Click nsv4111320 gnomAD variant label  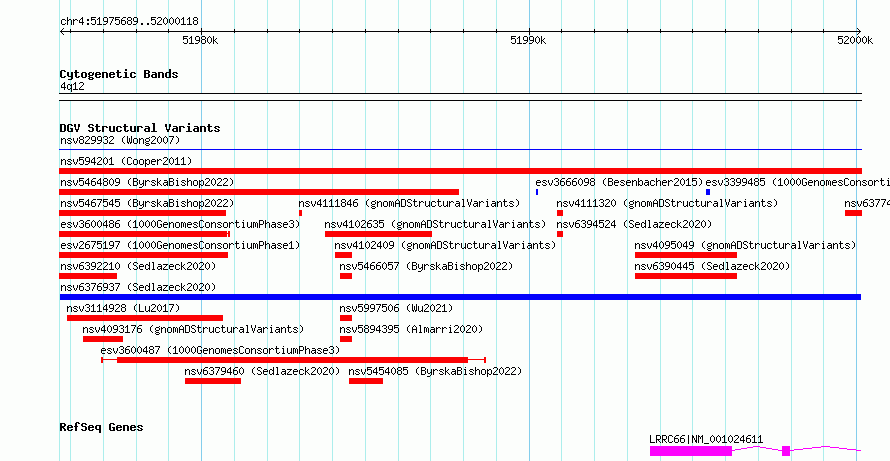point(667,203)
